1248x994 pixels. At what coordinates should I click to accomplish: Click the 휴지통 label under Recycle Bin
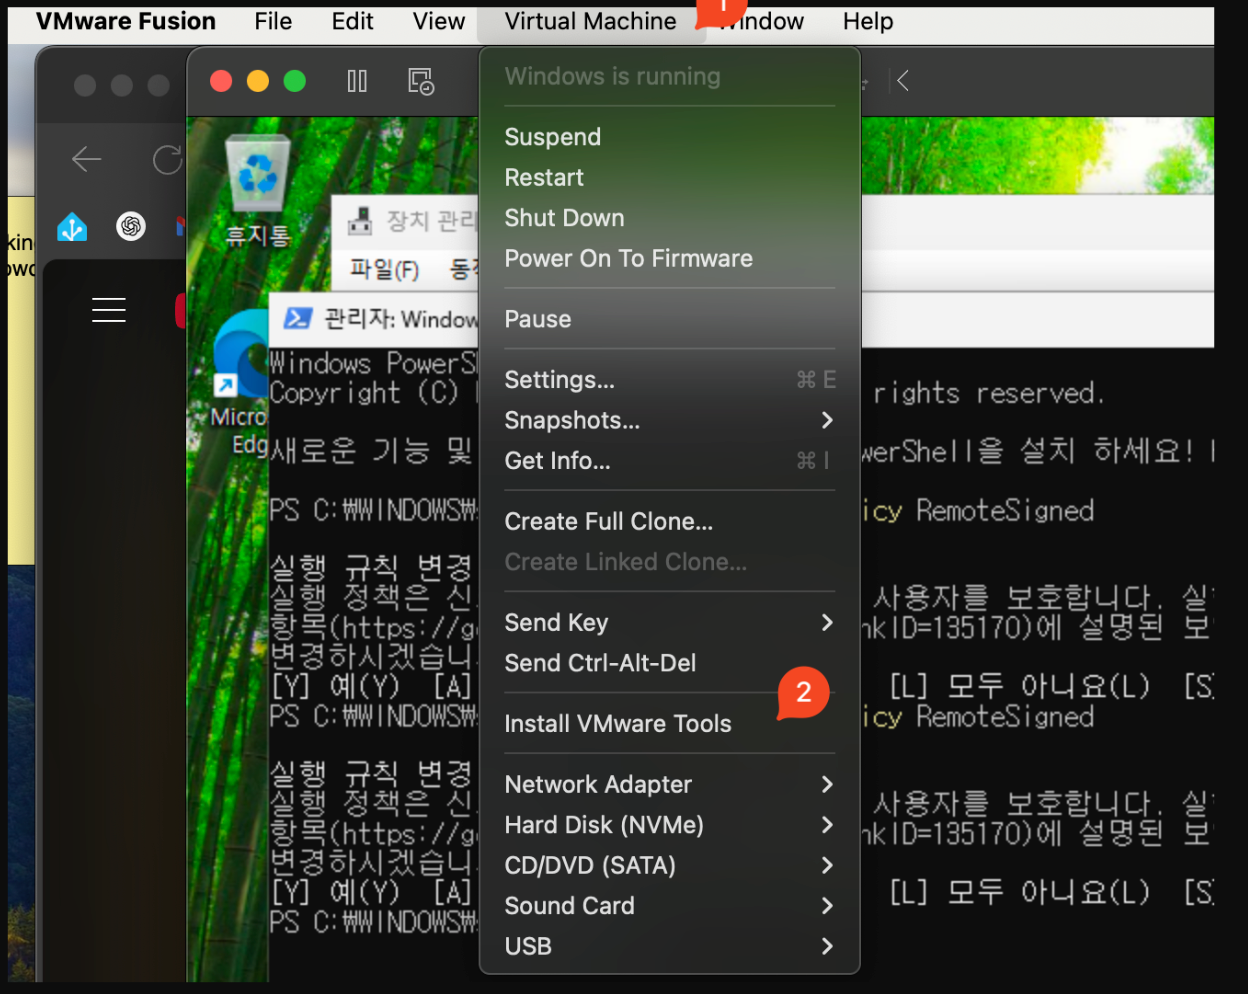click(258, 236)
